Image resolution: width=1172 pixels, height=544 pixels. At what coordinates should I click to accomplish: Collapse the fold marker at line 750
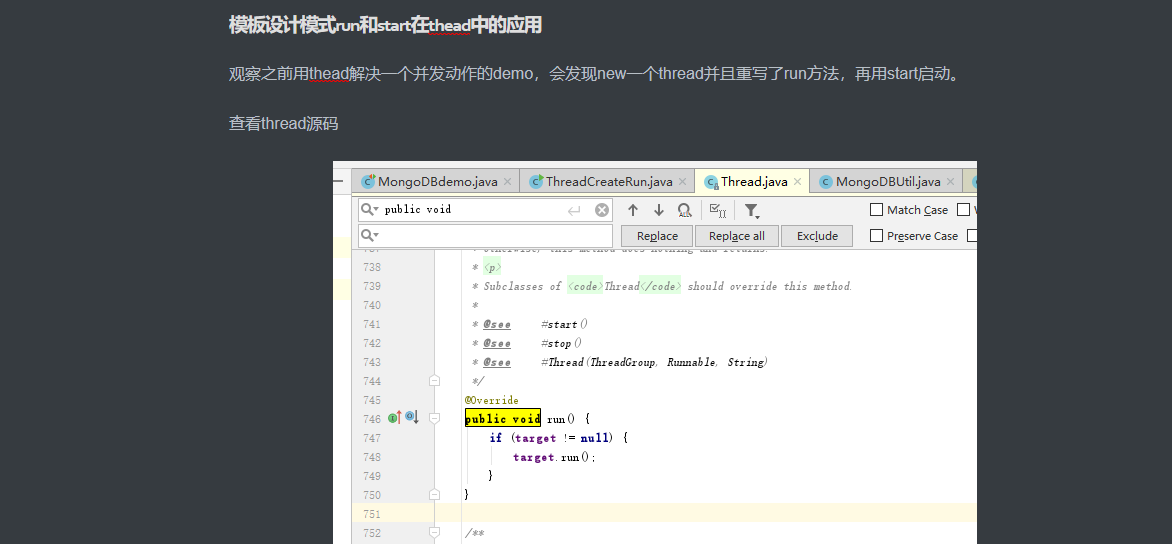click(434, 495)
